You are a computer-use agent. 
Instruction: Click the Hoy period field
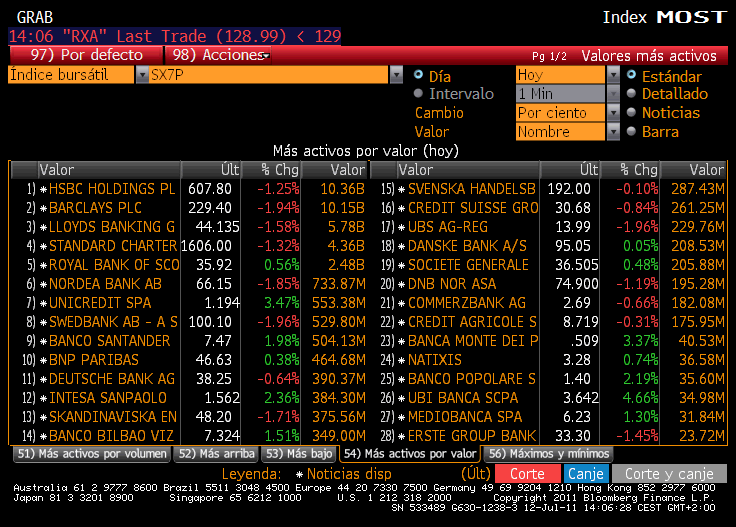coord(560,75)
